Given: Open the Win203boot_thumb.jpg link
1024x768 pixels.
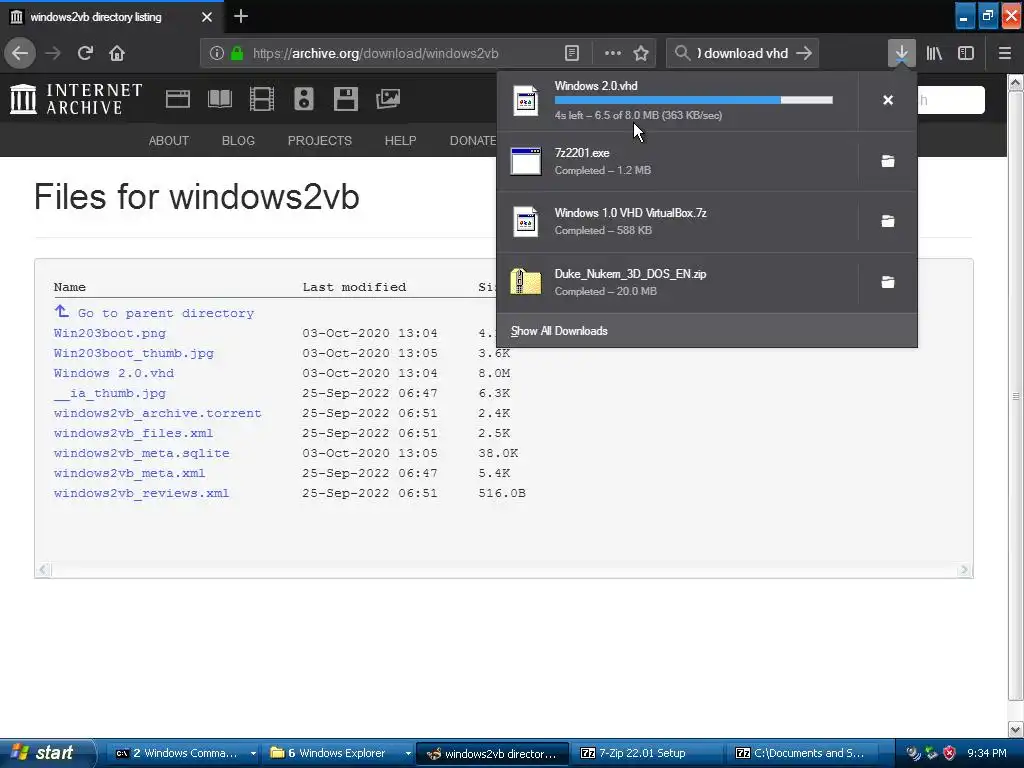Looking at the screenshot, I should (x=134, y=353).
